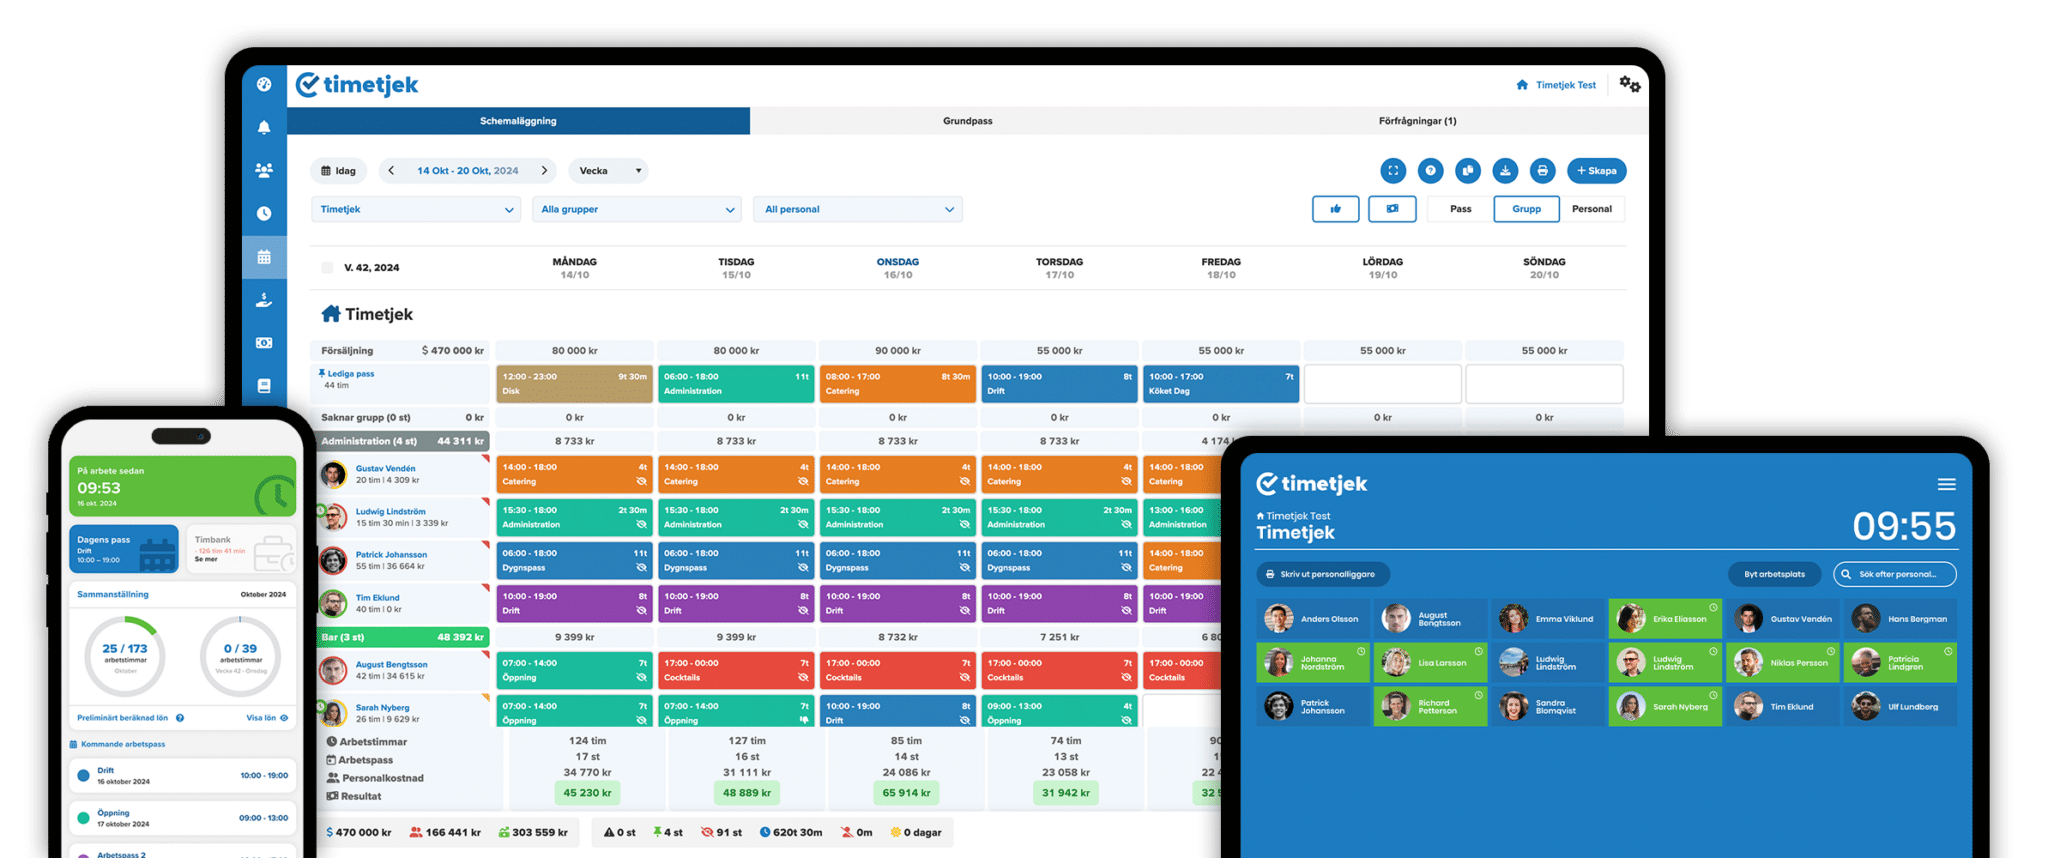Open Wednesday's orange Catering 08:00 - 17:00 open shift

[897, 384]
